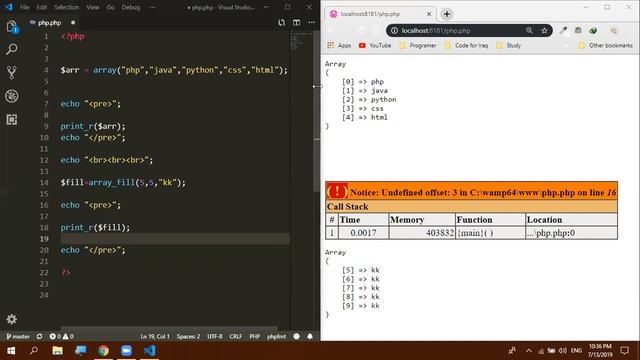This screenshot has height=360, width=640.
Task: Change end of line via CRLF
Action: pyautogui.click(x=236, y=336)
